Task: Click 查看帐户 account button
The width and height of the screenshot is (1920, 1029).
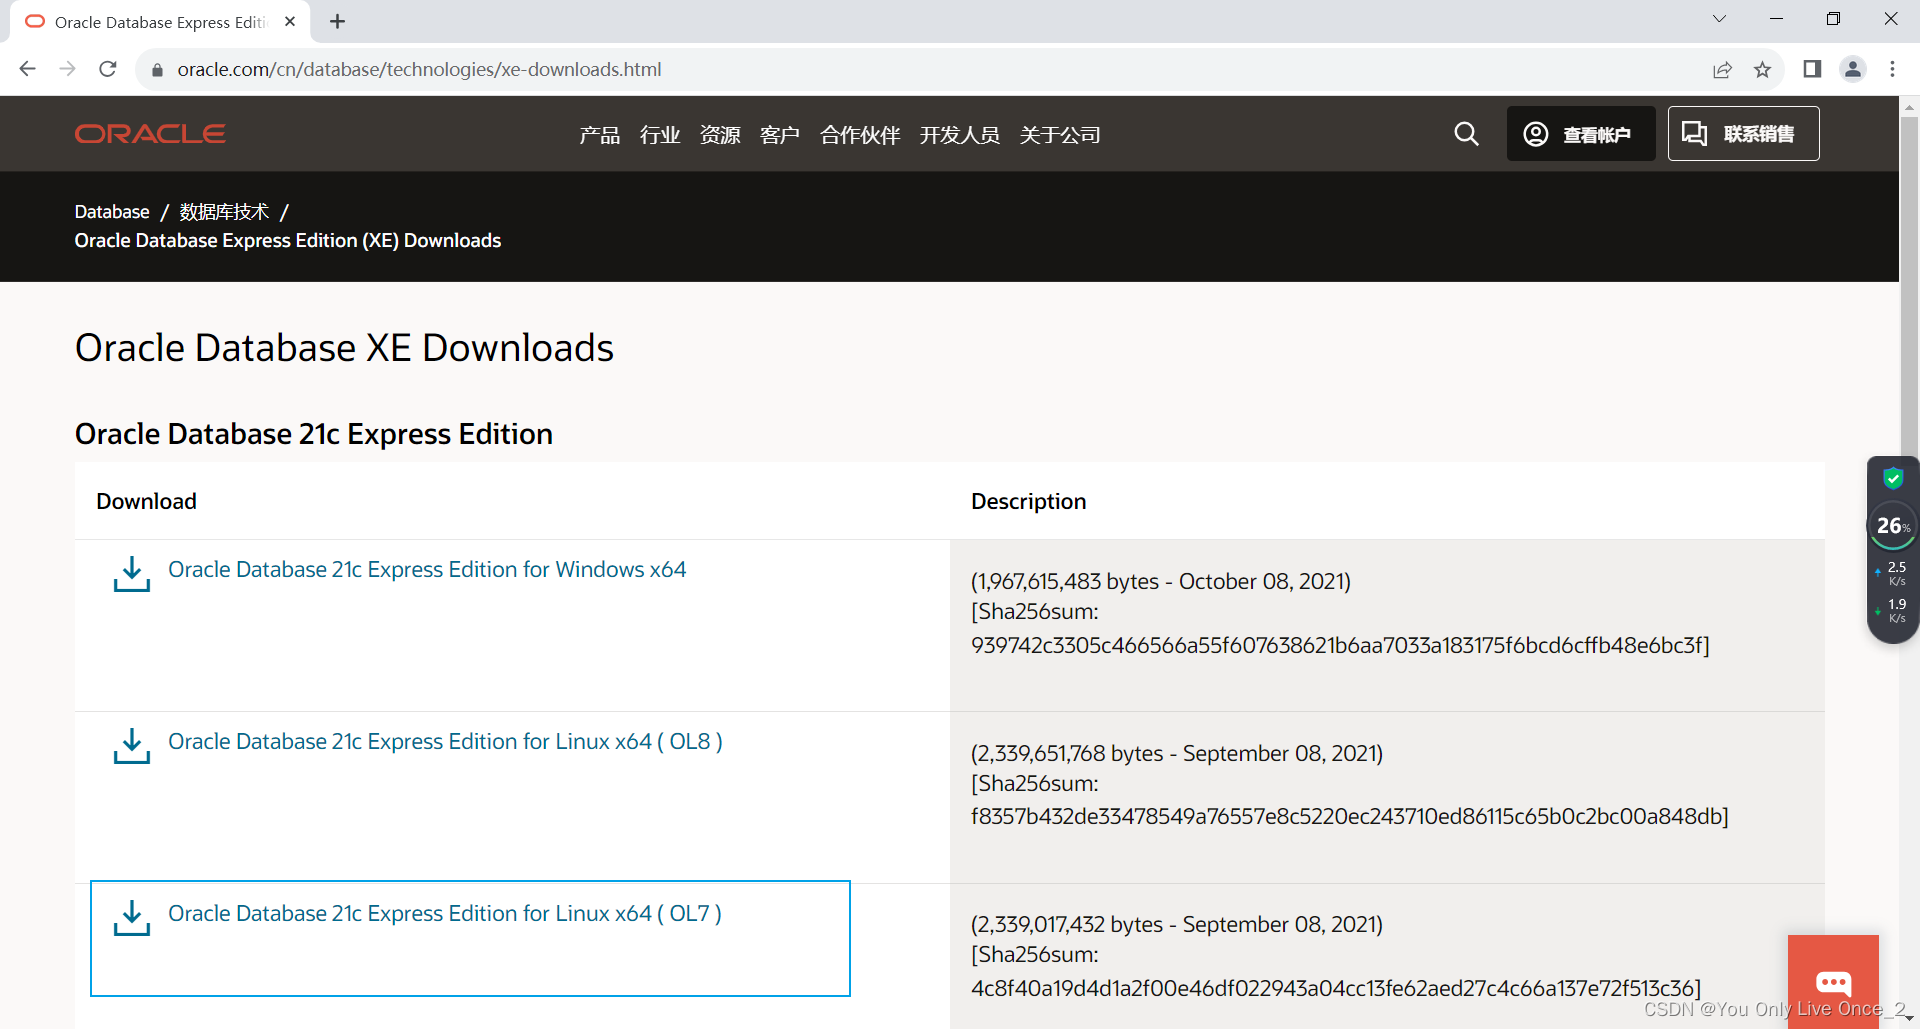Action: point(1580,134)
